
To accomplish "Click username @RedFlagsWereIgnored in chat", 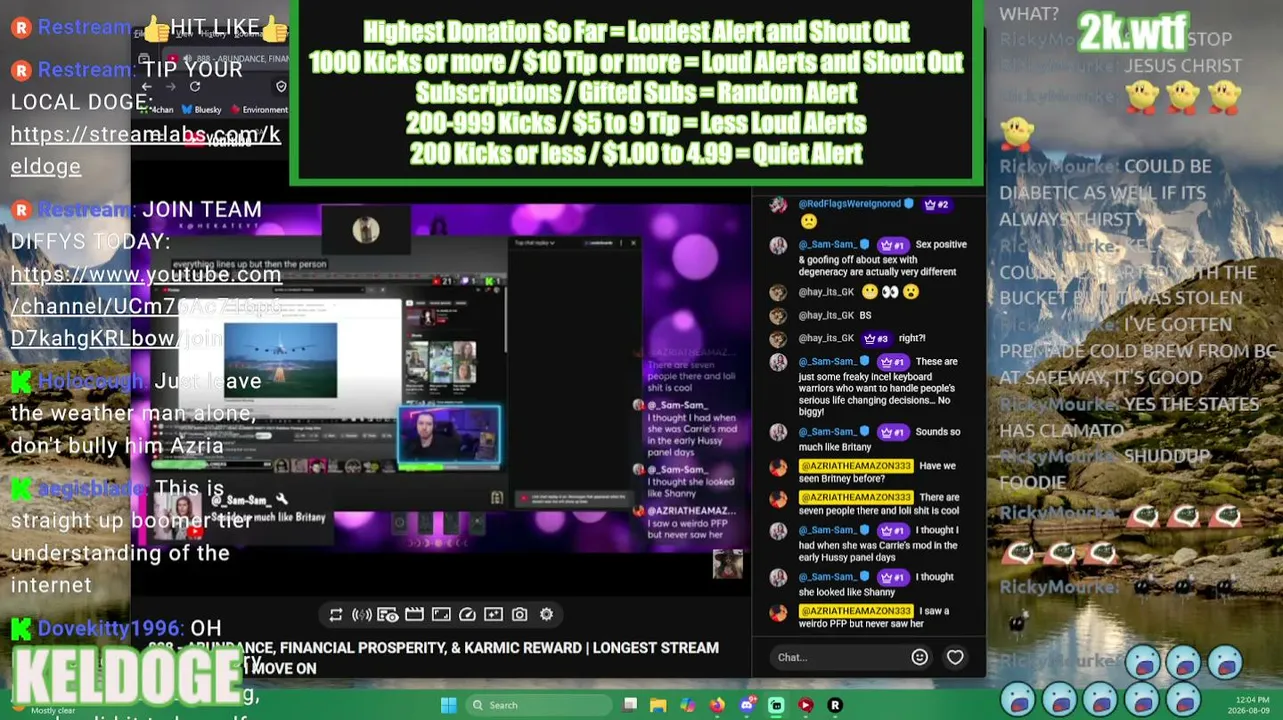I will (x=849, y=204).
